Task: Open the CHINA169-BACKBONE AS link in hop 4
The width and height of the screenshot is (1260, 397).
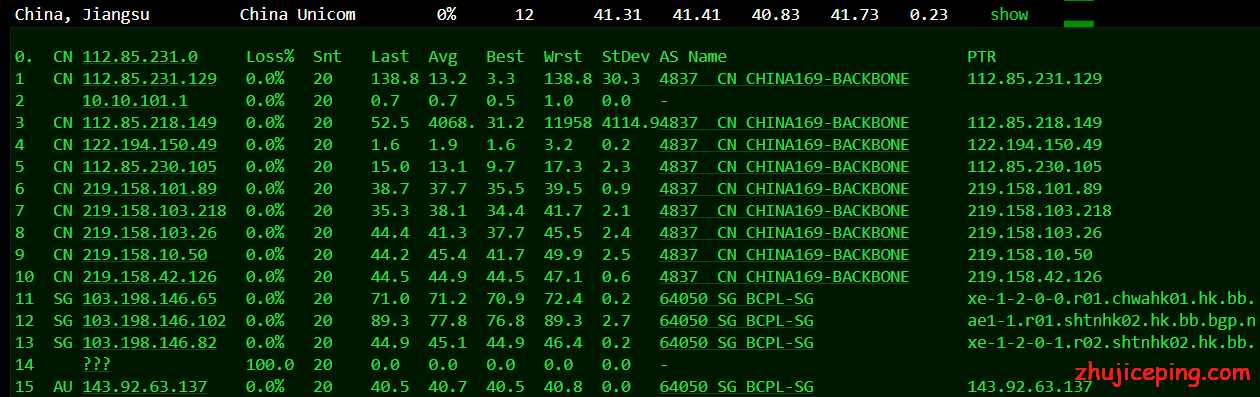Action: click(784, 145)
